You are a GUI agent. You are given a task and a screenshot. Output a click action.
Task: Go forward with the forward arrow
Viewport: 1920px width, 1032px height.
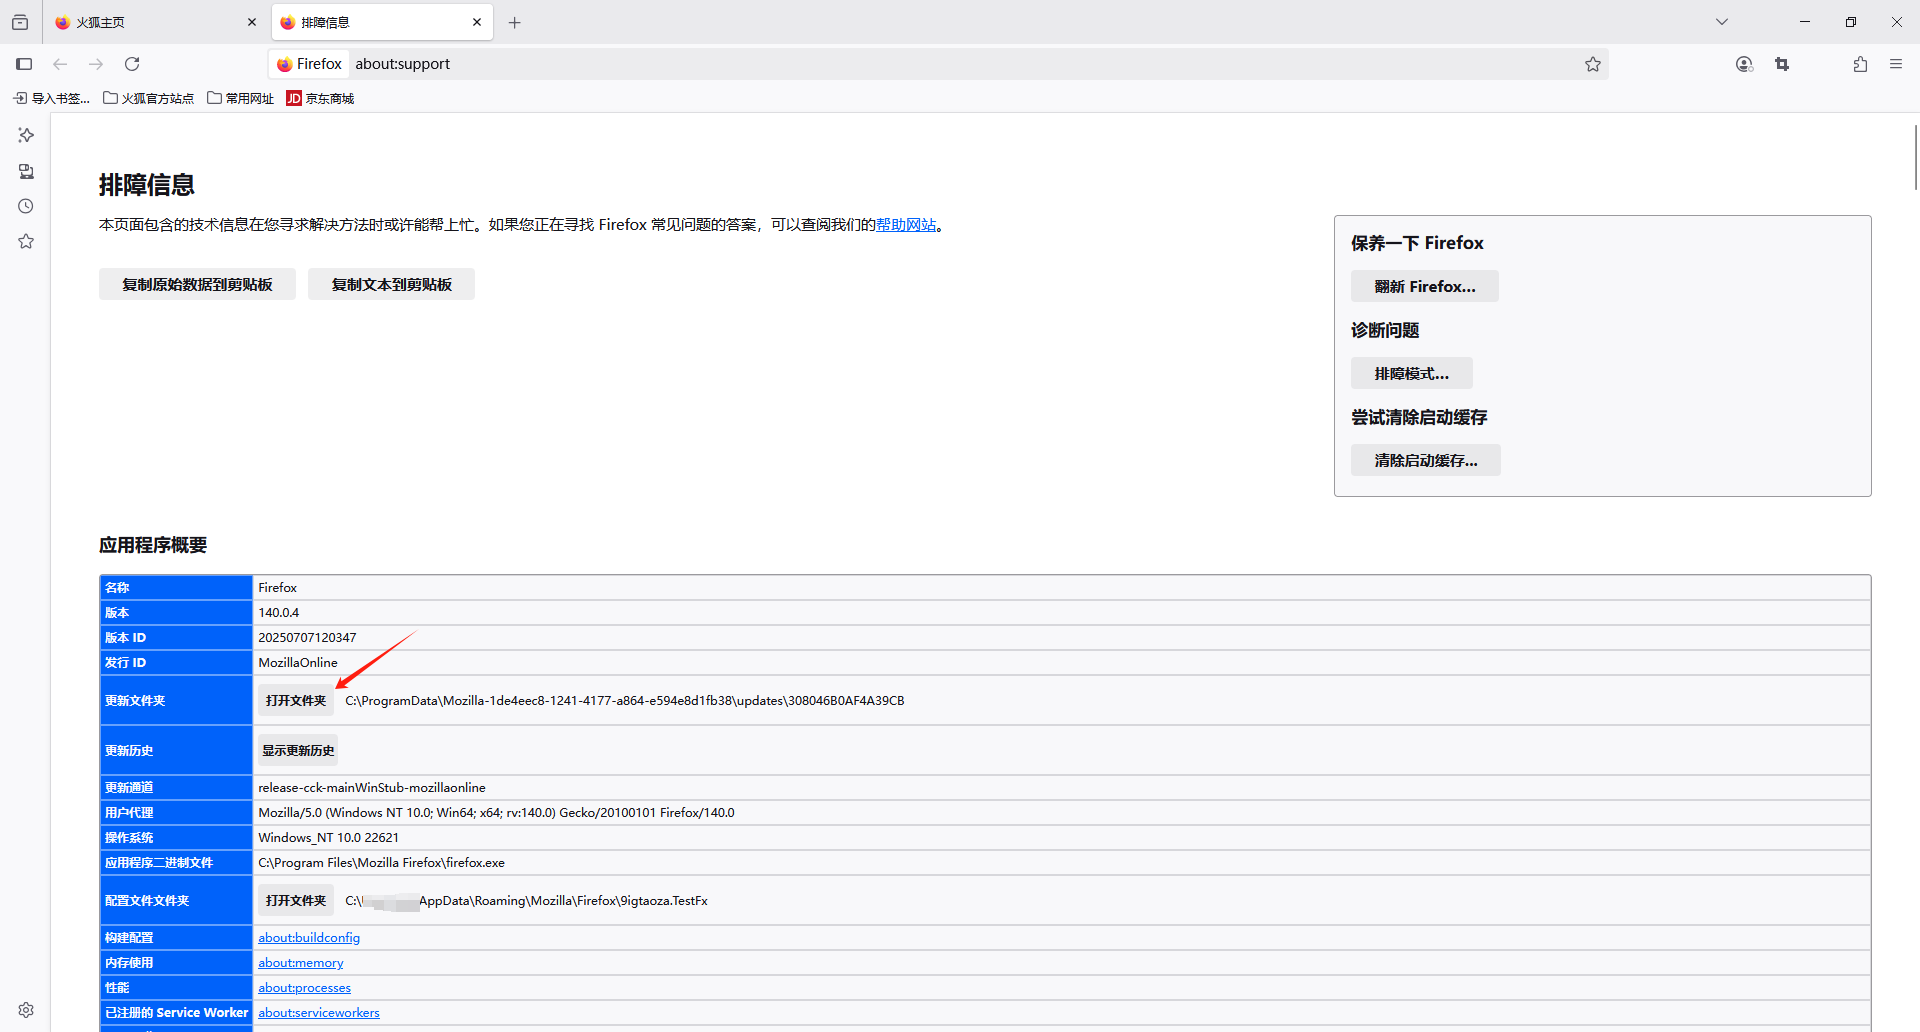(96, 64)
